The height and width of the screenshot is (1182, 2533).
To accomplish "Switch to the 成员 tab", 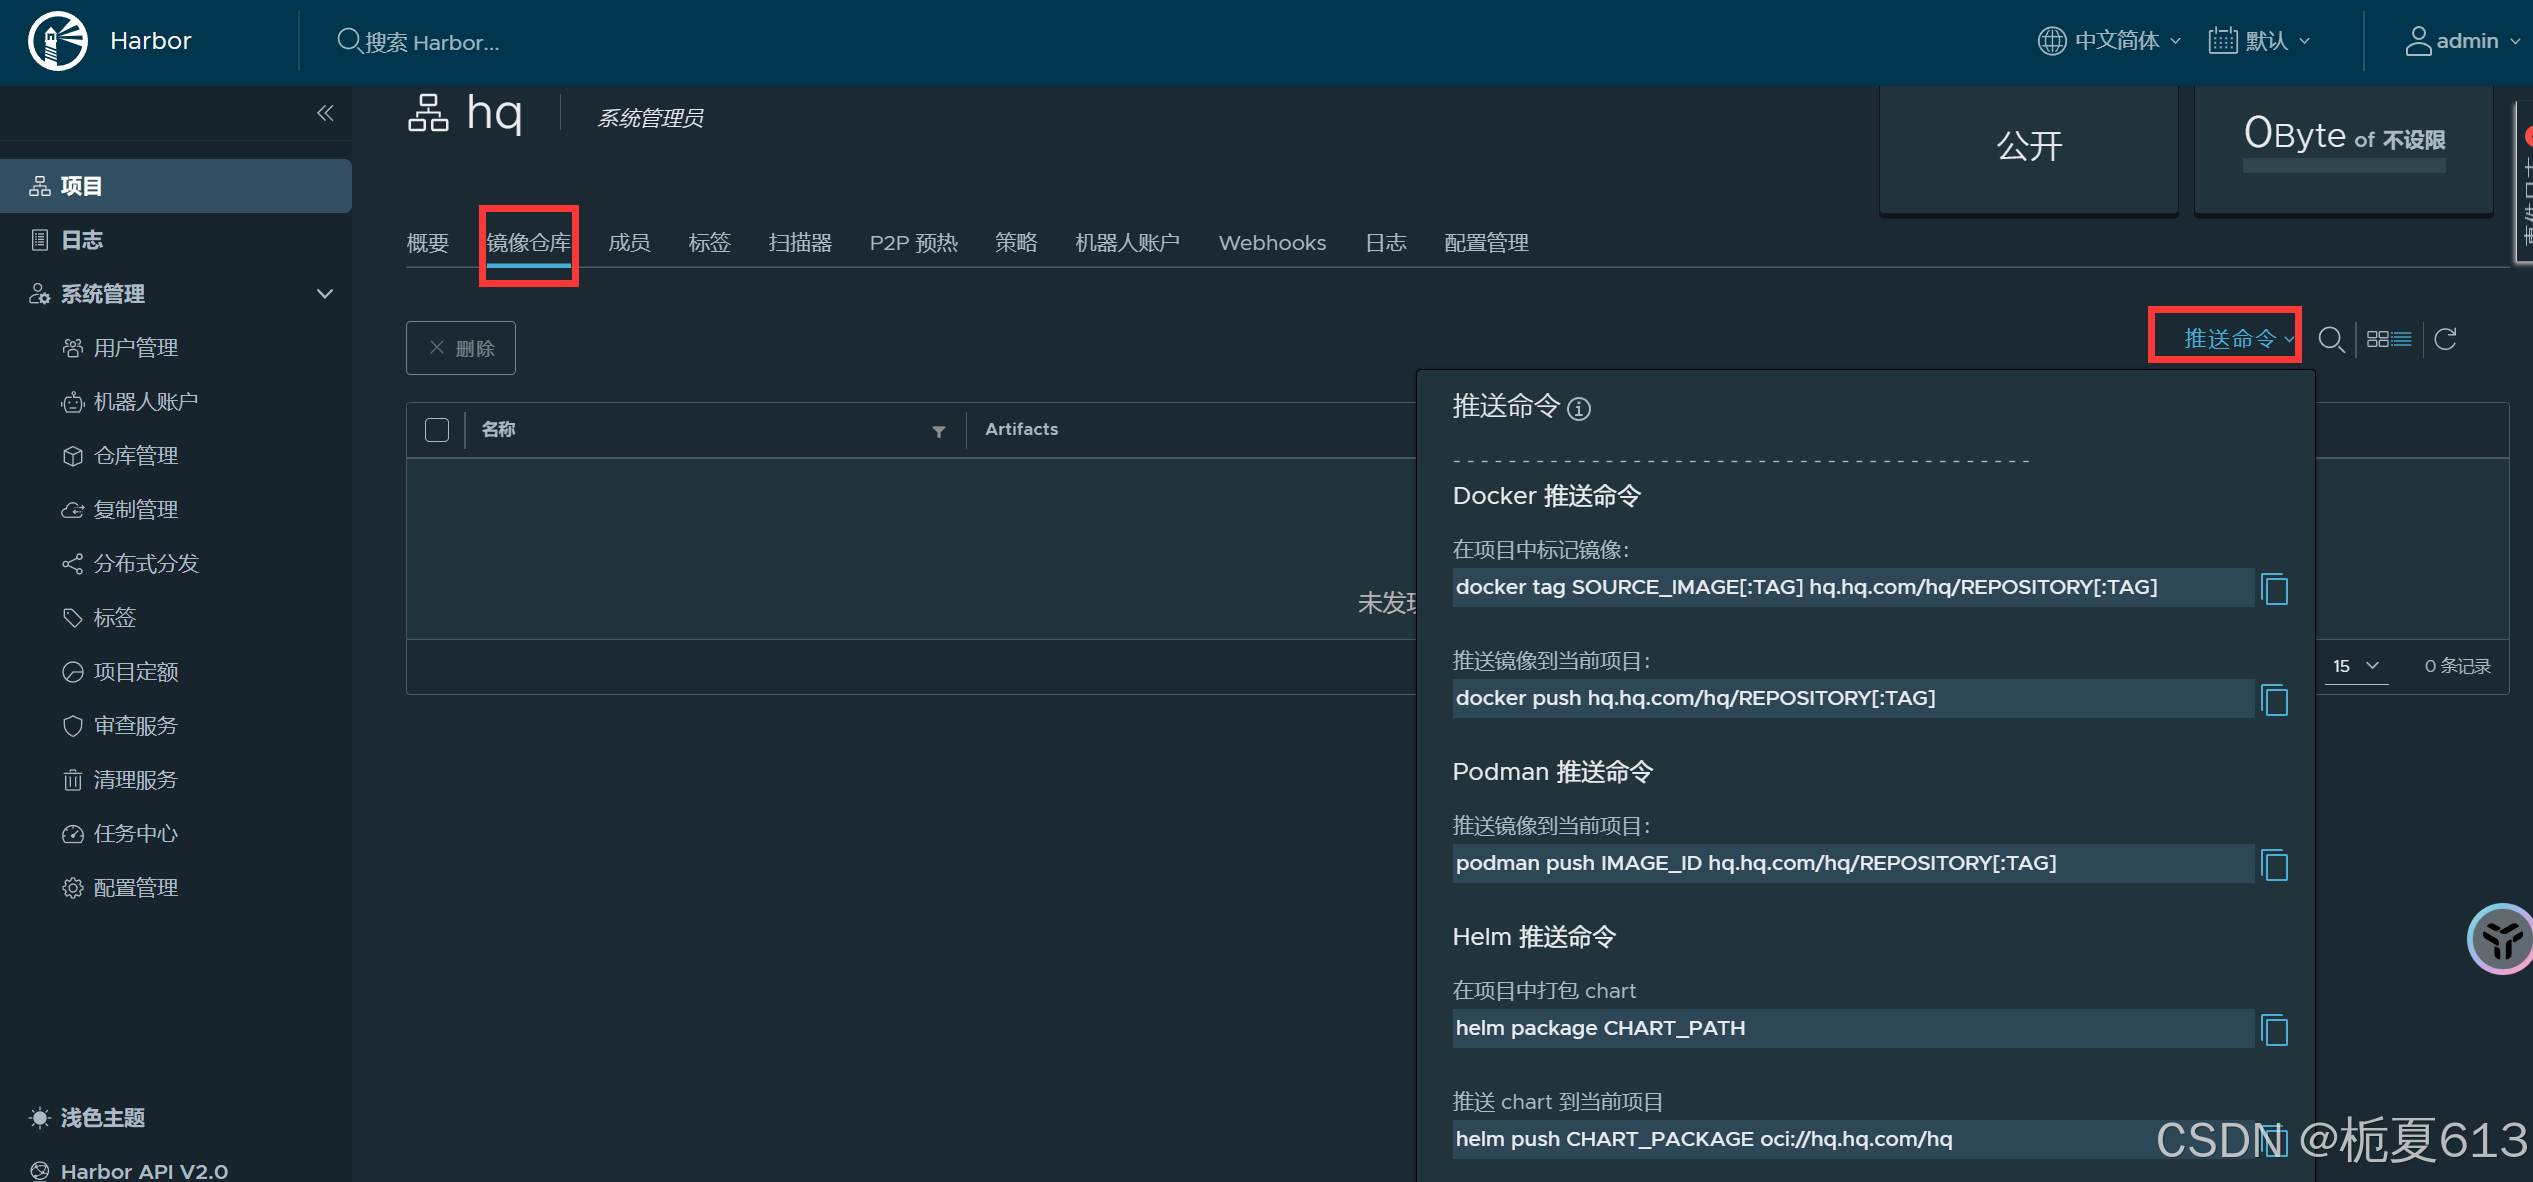I will point(630,243).
